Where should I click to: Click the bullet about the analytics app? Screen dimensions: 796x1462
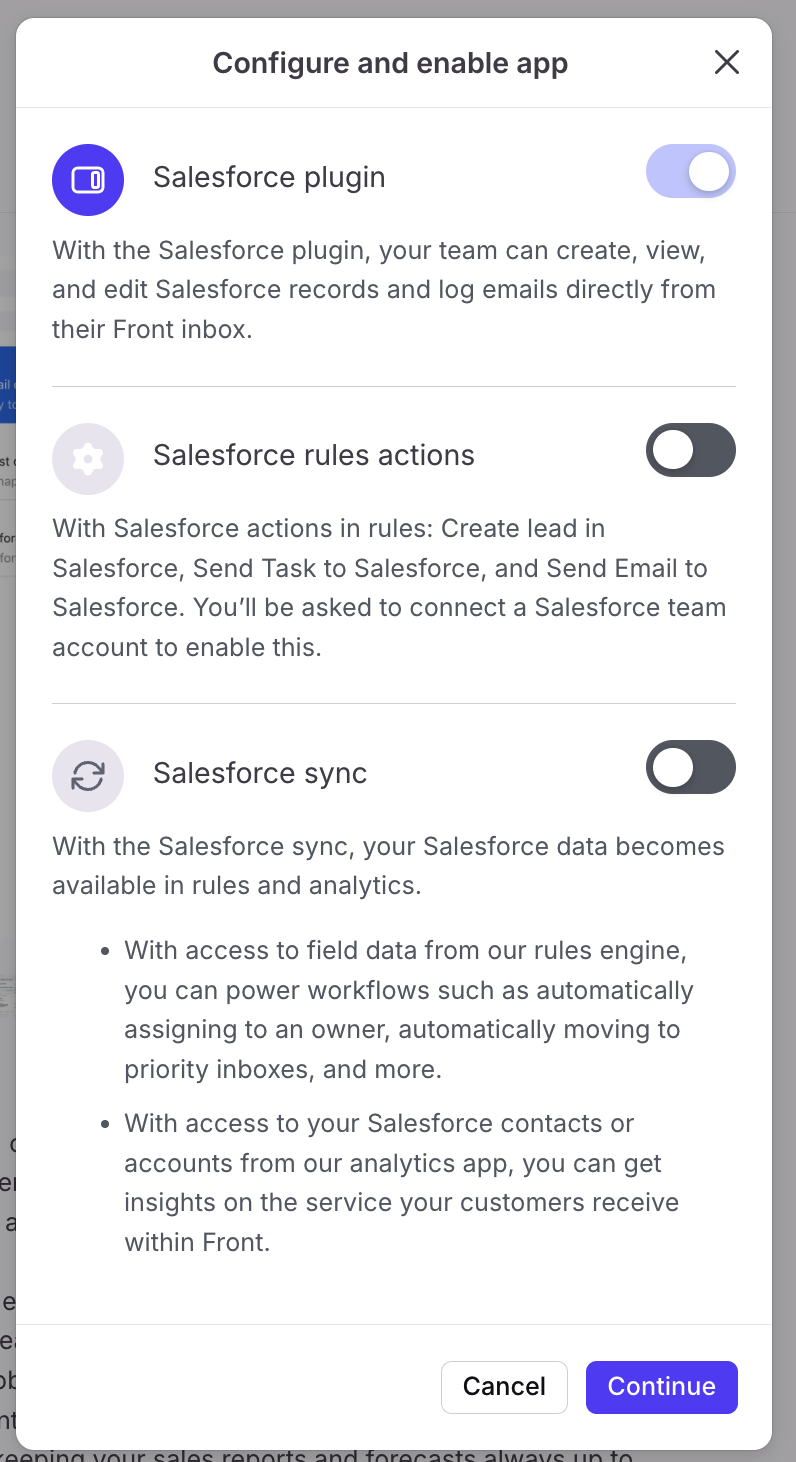pos(400,1183)
